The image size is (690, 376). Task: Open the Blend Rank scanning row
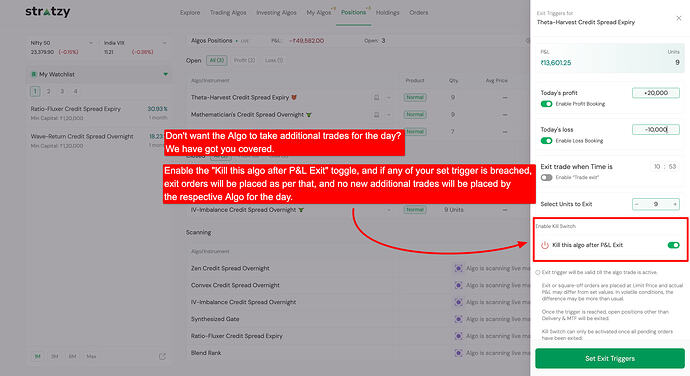357,353
